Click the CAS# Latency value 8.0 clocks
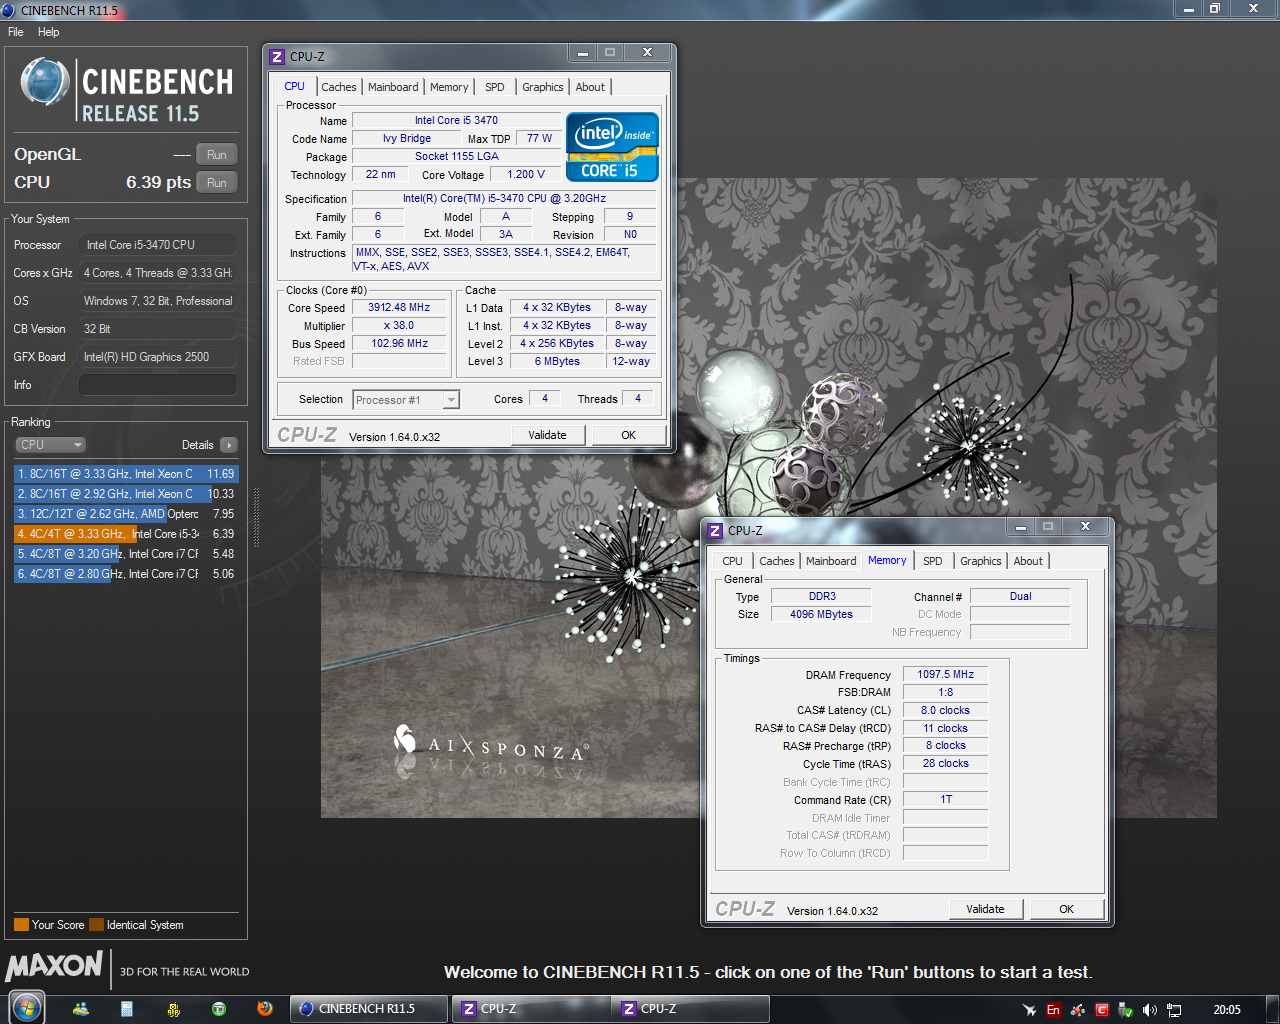The height and width of the screenshot is (1024, 1280). [946, 711]
